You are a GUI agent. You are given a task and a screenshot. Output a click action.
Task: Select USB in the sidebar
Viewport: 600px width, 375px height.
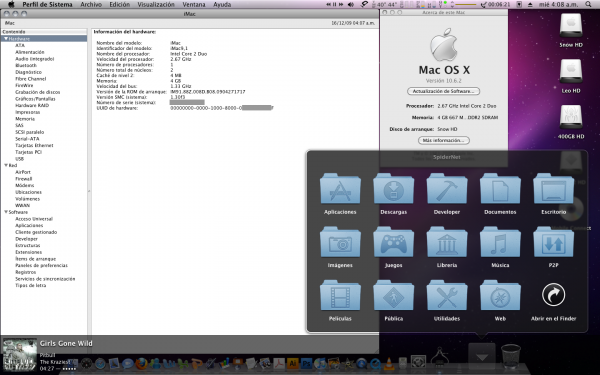(19, 159)
